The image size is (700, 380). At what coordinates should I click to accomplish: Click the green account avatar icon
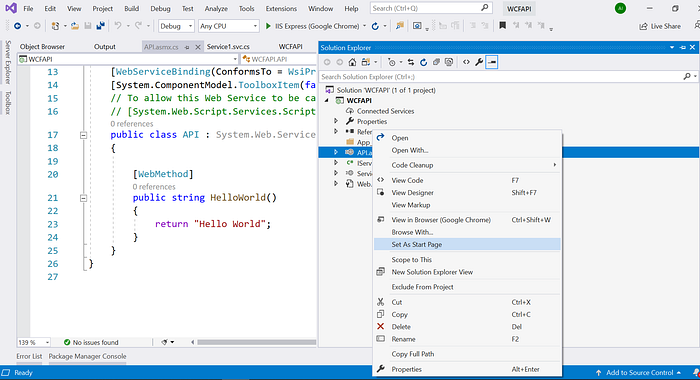click(620, 8)
